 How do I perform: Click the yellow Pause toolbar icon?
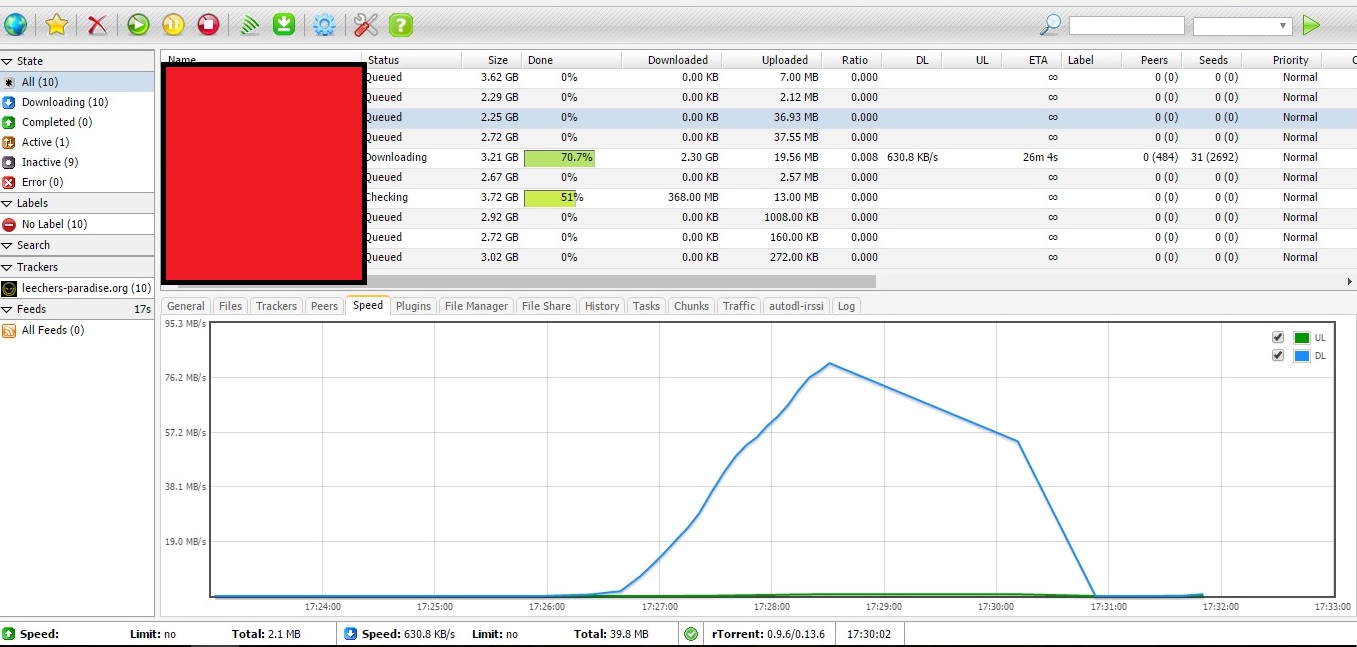[x=173, y=25]
